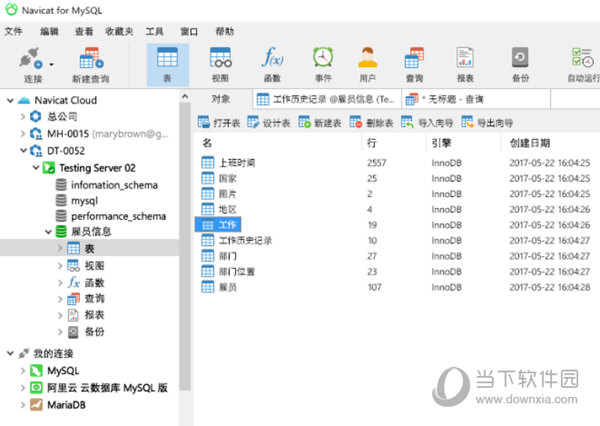Select the 表 node under 雇员信息
Screen dimensions: 600x426
(x=90, y=248)
